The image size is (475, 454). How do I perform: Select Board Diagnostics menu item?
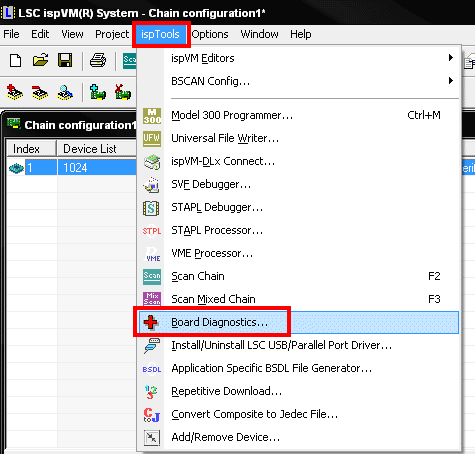[x=299, y=322]
